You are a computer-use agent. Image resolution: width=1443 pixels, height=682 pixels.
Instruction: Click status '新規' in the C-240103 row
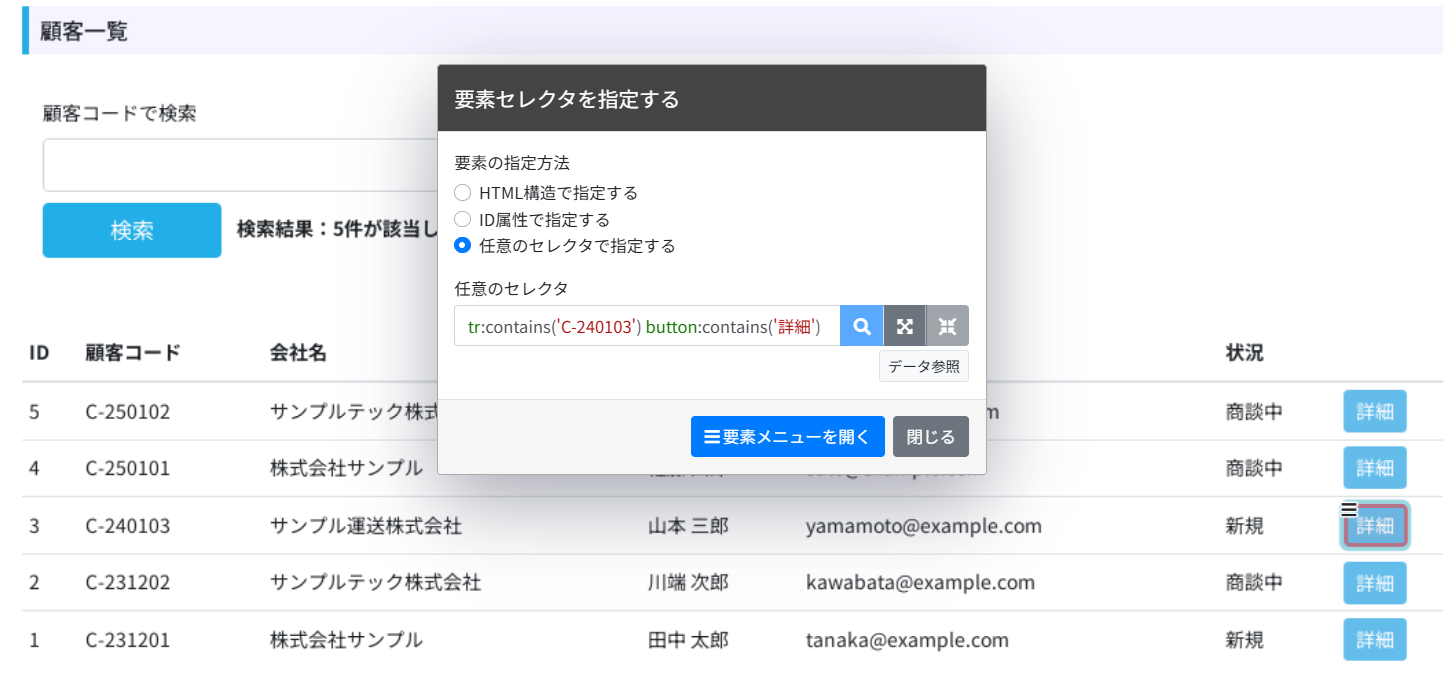tap(1245, 526)
